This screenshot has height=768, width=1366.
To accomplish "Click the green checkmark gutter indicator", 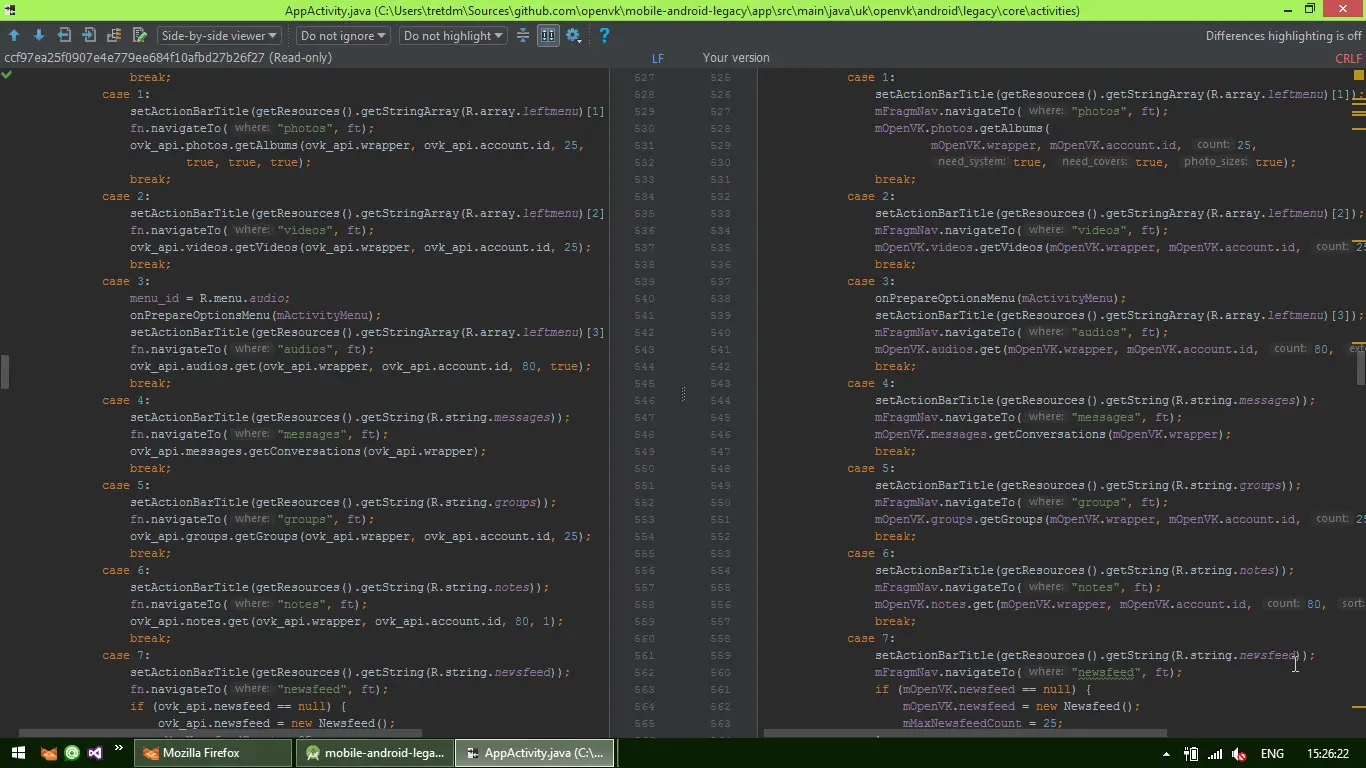I will [x=7, y=75].
